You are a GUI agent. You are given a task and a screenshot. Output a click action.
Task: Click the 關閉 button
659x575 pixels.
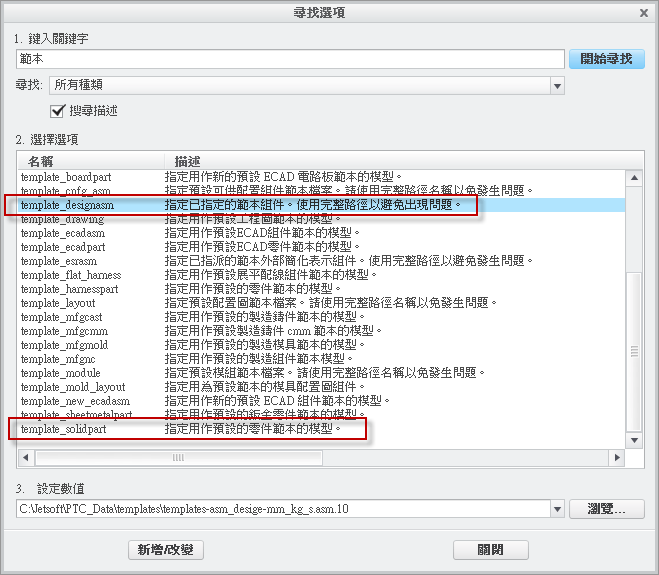(490, 550)
